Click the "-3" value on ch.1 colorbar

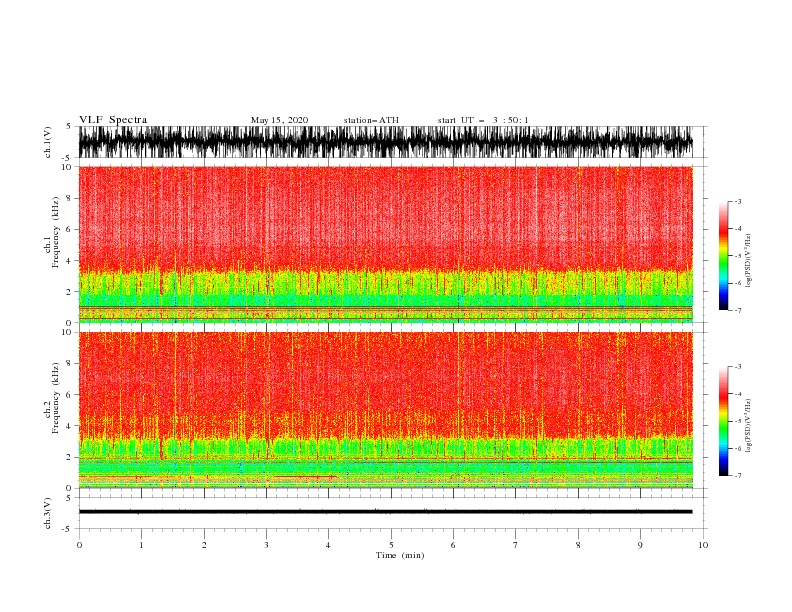point(738,201)
